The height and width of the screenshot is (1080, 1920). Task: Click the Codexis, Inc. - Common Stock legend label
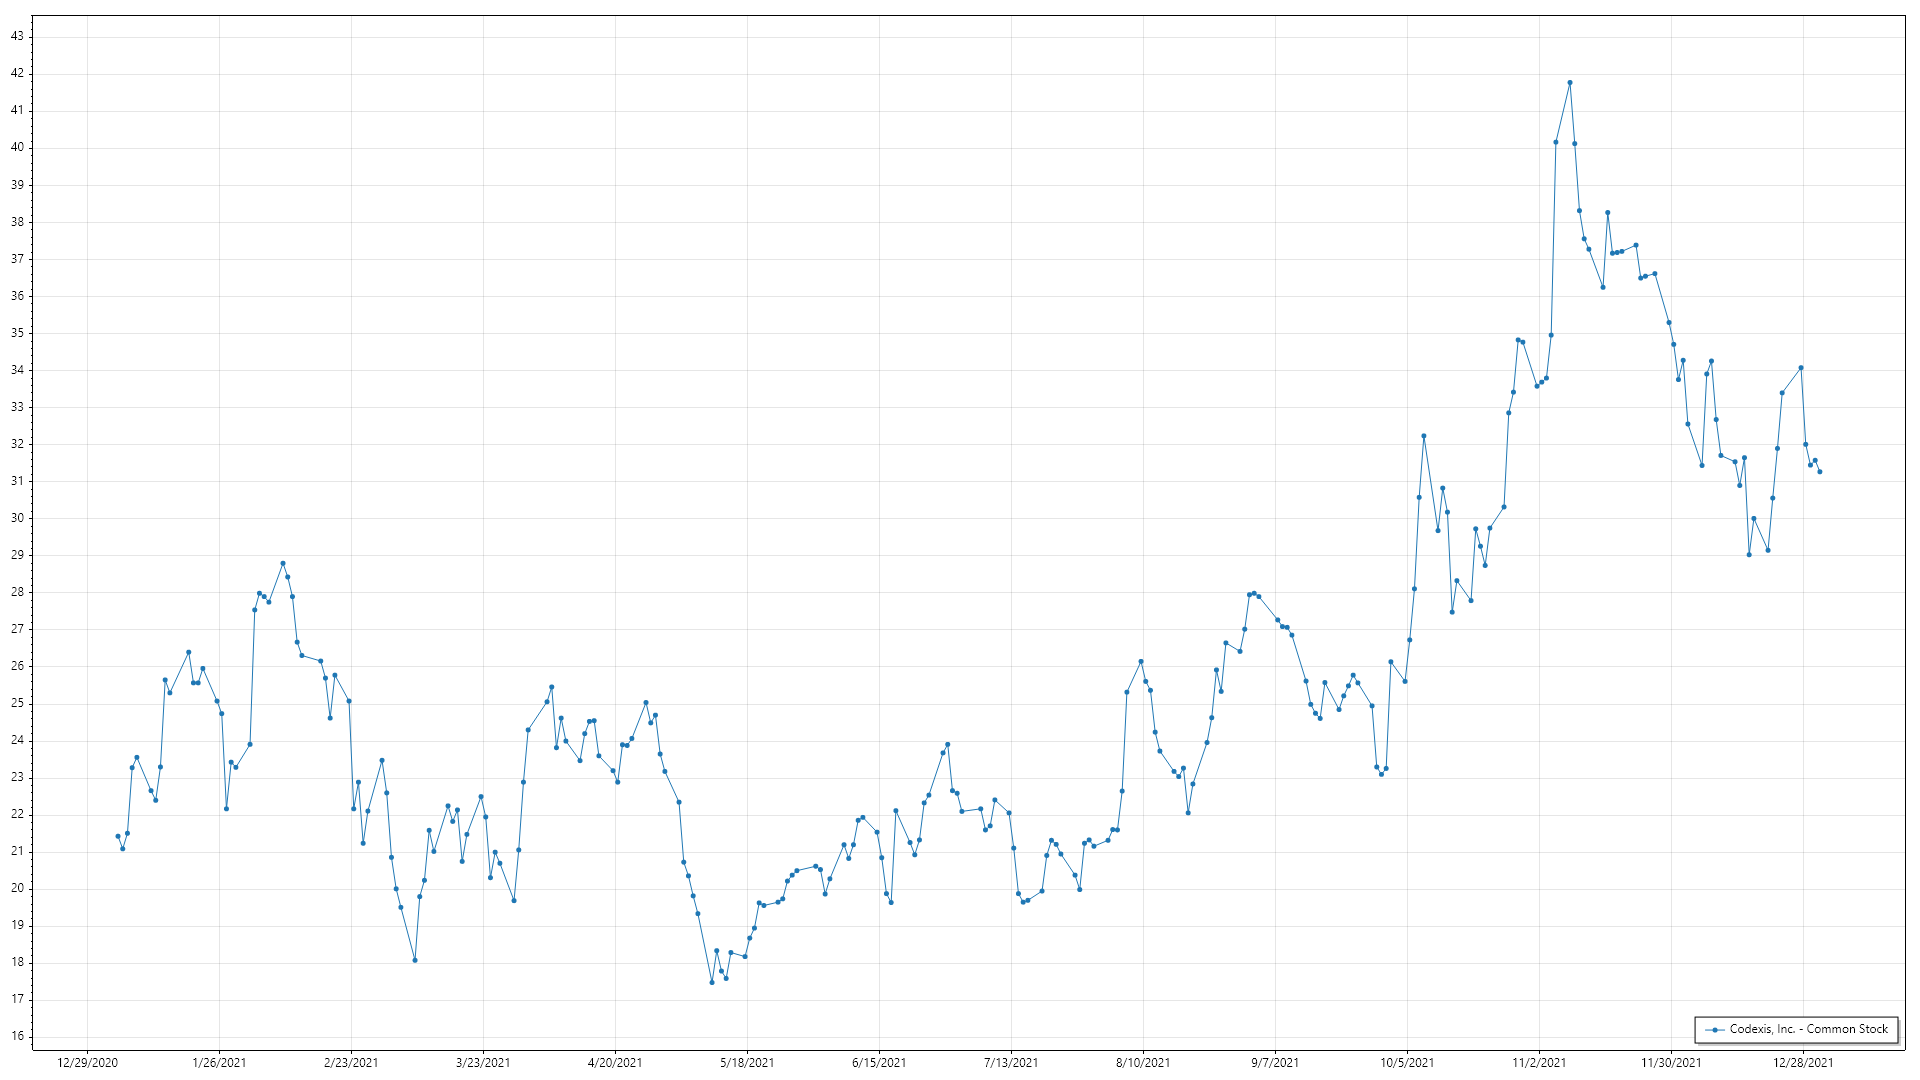click(x=1808, y=1029)
